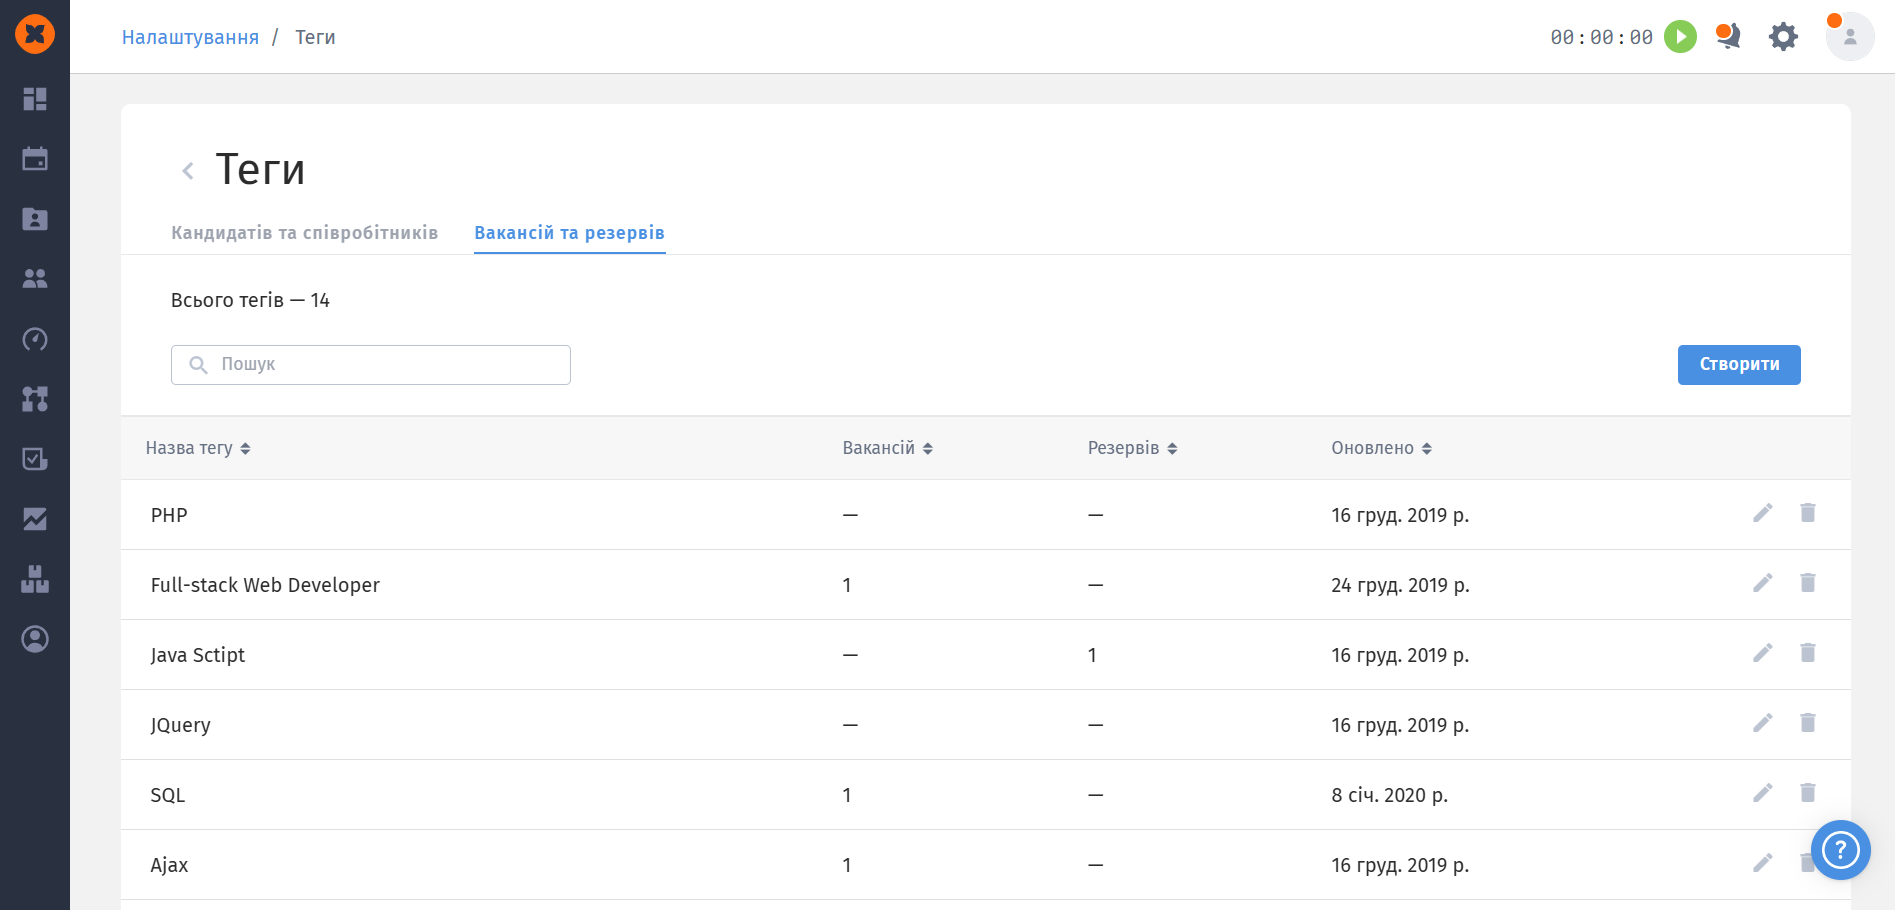Viewport: 1895px width, 910px height.
Task: Open the user avatar menu
Action: point(1850,37)
